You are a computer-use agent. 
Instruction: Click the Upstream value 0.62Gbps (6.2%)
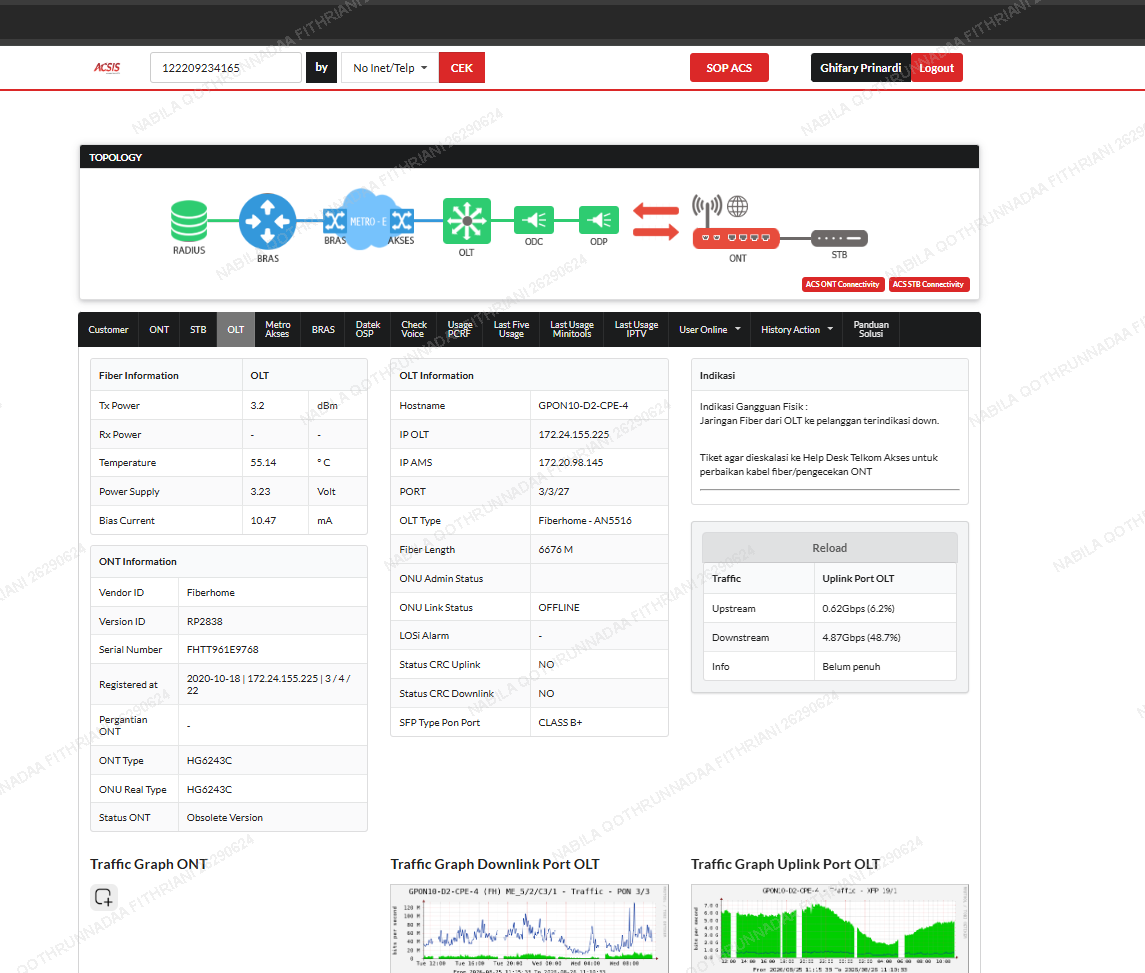tap(858, 608)
